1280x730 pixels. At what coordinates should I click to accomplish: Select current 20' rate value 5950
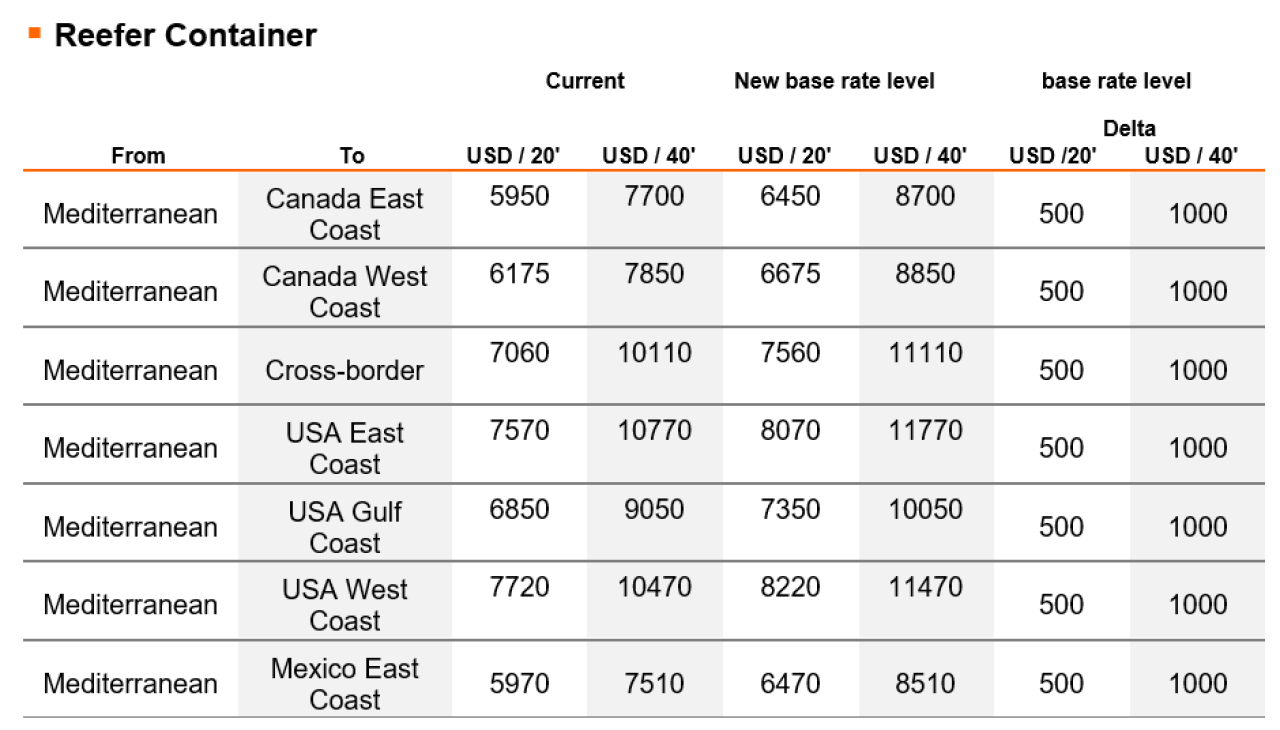(519, 196)
